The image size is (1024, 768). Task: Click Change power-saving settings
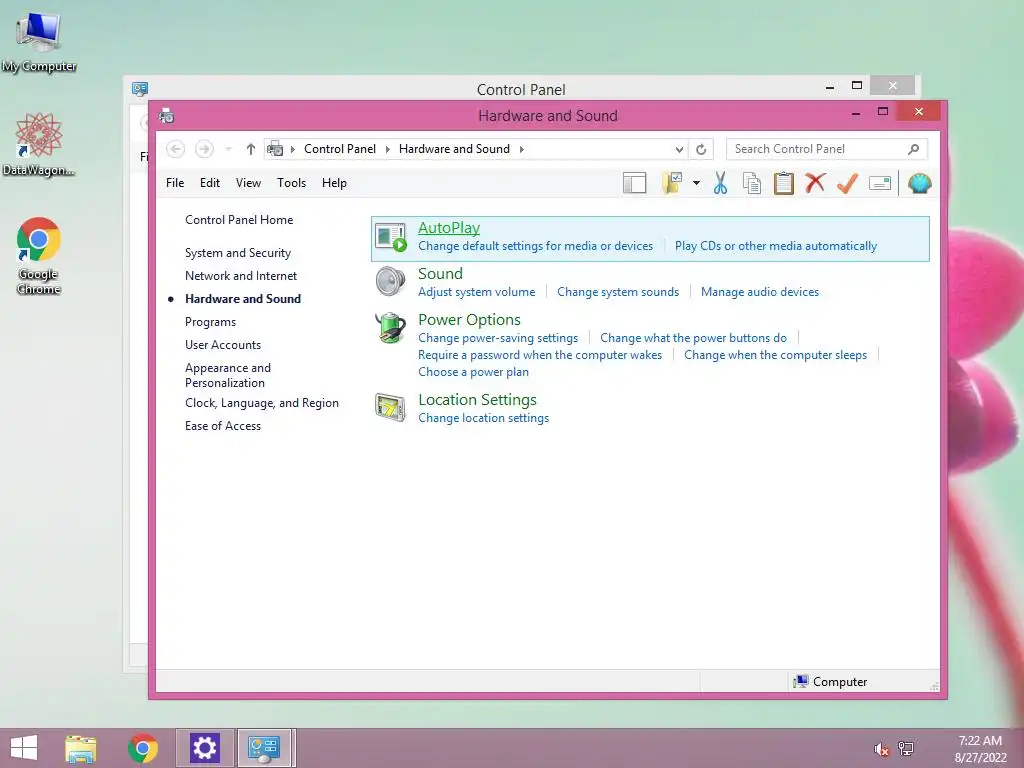(498, 338)
